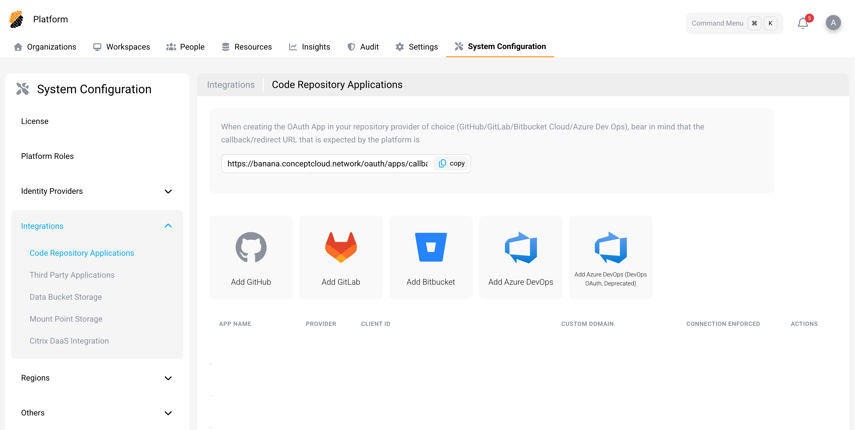Click the Audit shield icon

(x=351, y=47)
